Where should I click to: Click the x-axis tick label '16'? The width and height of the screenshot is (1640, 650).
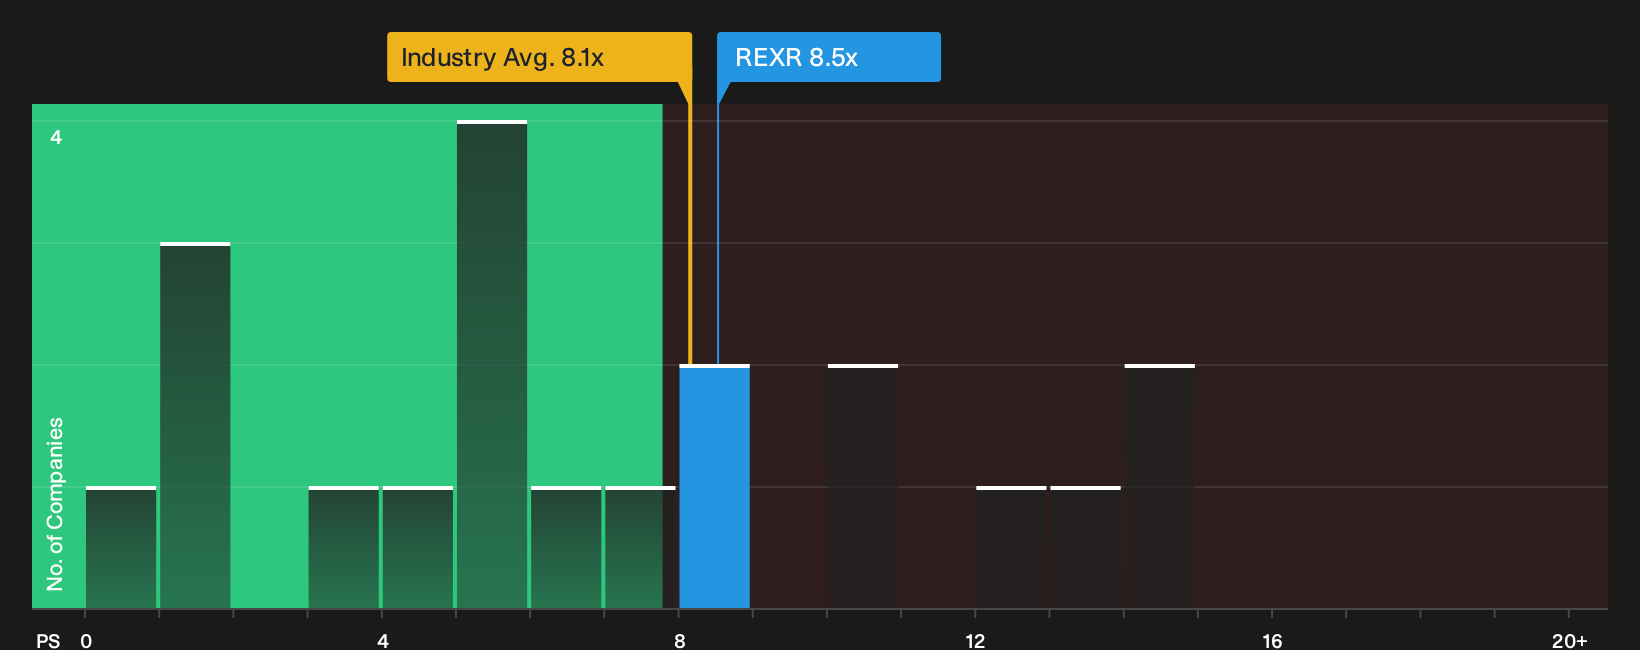[1272, 641]
